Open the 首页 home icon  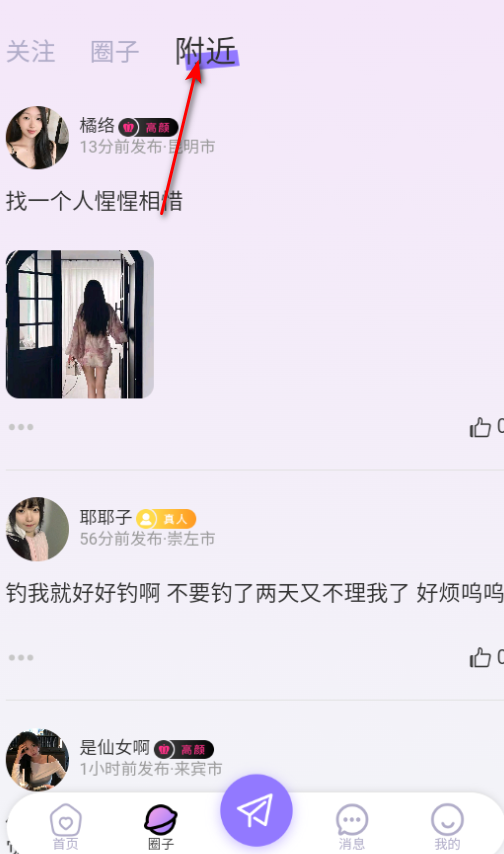point(65,826)
